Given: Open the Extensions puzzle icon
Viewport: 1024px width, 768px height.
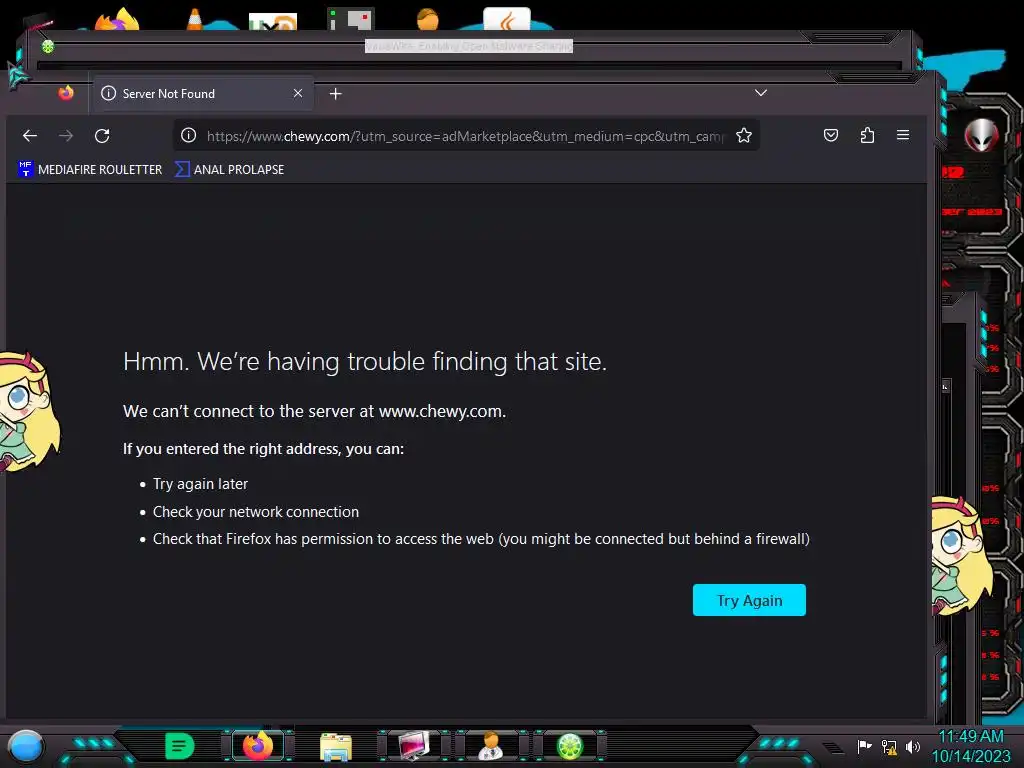Looking at the screenshot, I should point(867,135).
